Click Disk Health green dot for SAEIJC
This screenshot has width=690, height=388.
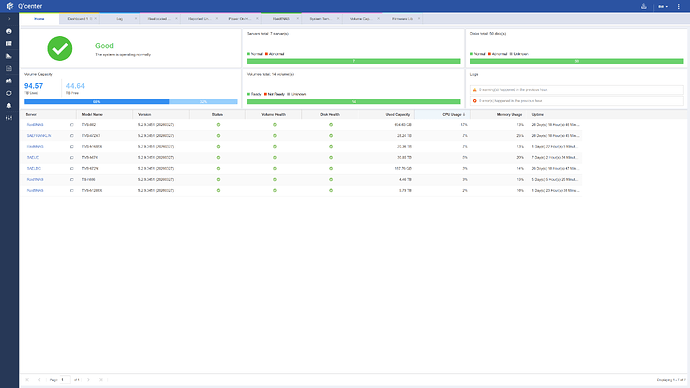(x=331, y=157)
